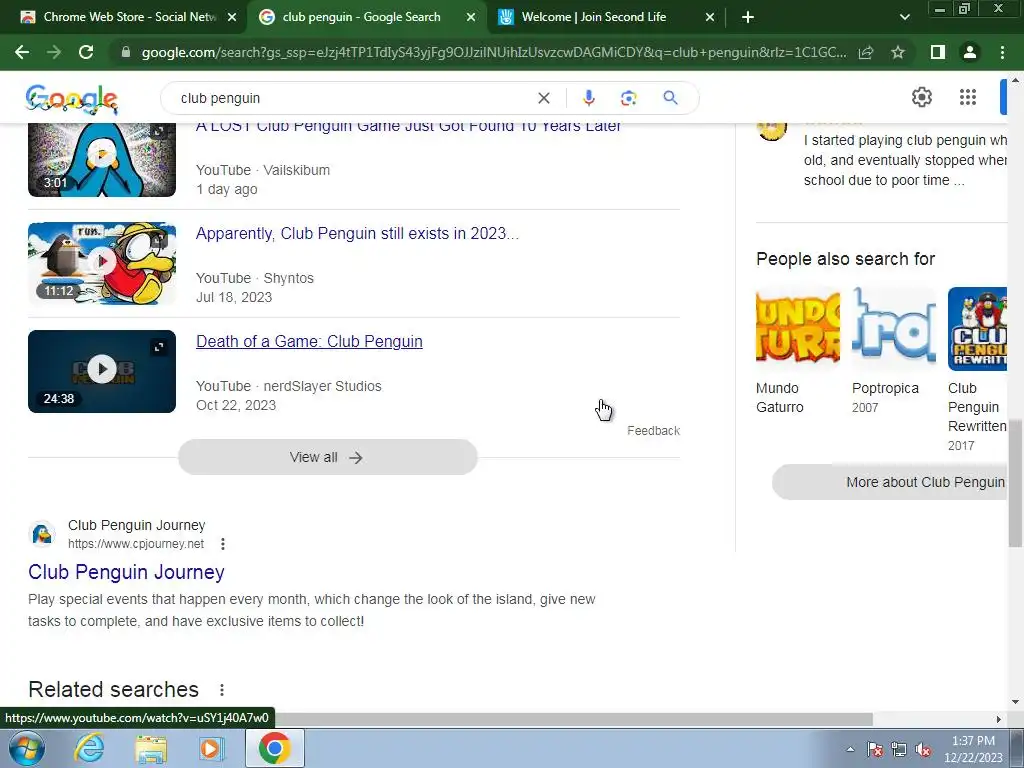Play the 24:38 nerdSlayer video thumbnail

(x=102, y=371)
